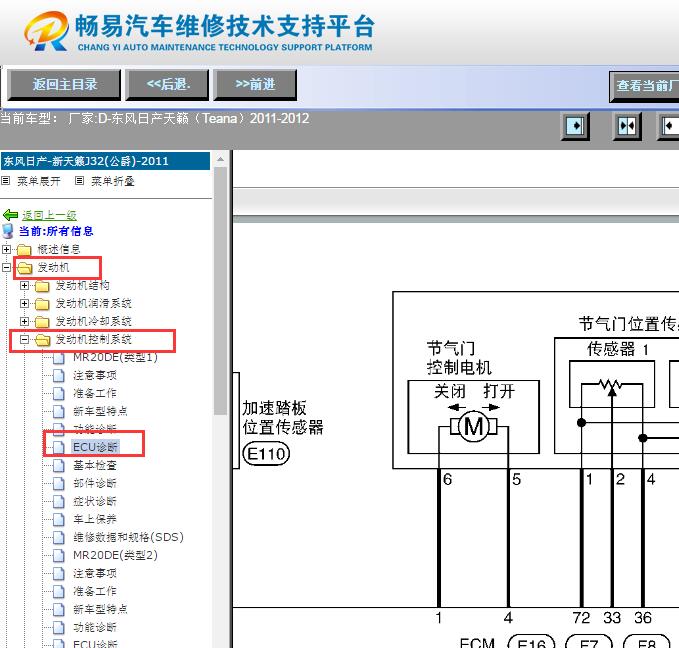679x648 pixels.
Task: Click the 概述信息 folder icon
Action: click(x=24, y=250)
